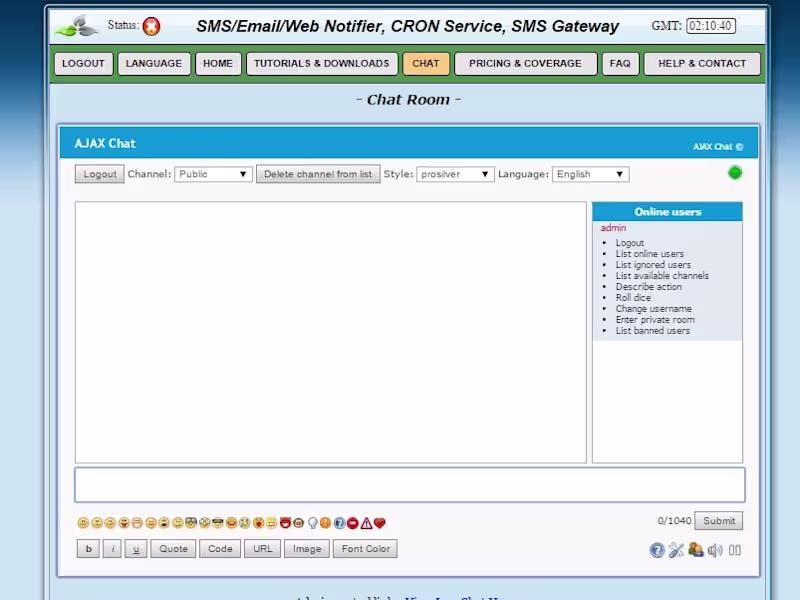Insert the brown monkey emoticon
This screenshot has width=800, height=600.
click(298, 523)
